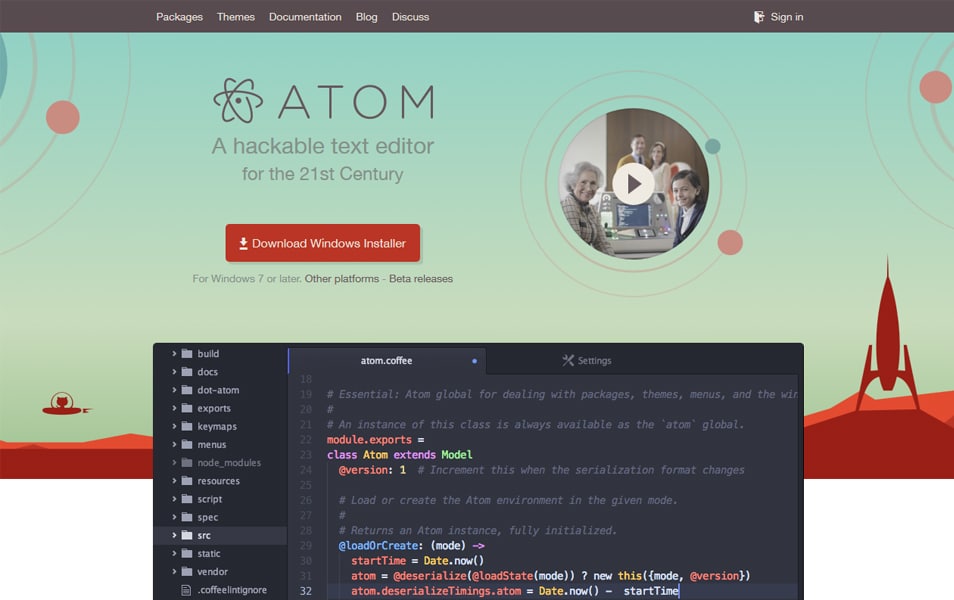Select the node_modules folder name
The height and width of the screenshot is (600, 954).
(x=229, y=463)
